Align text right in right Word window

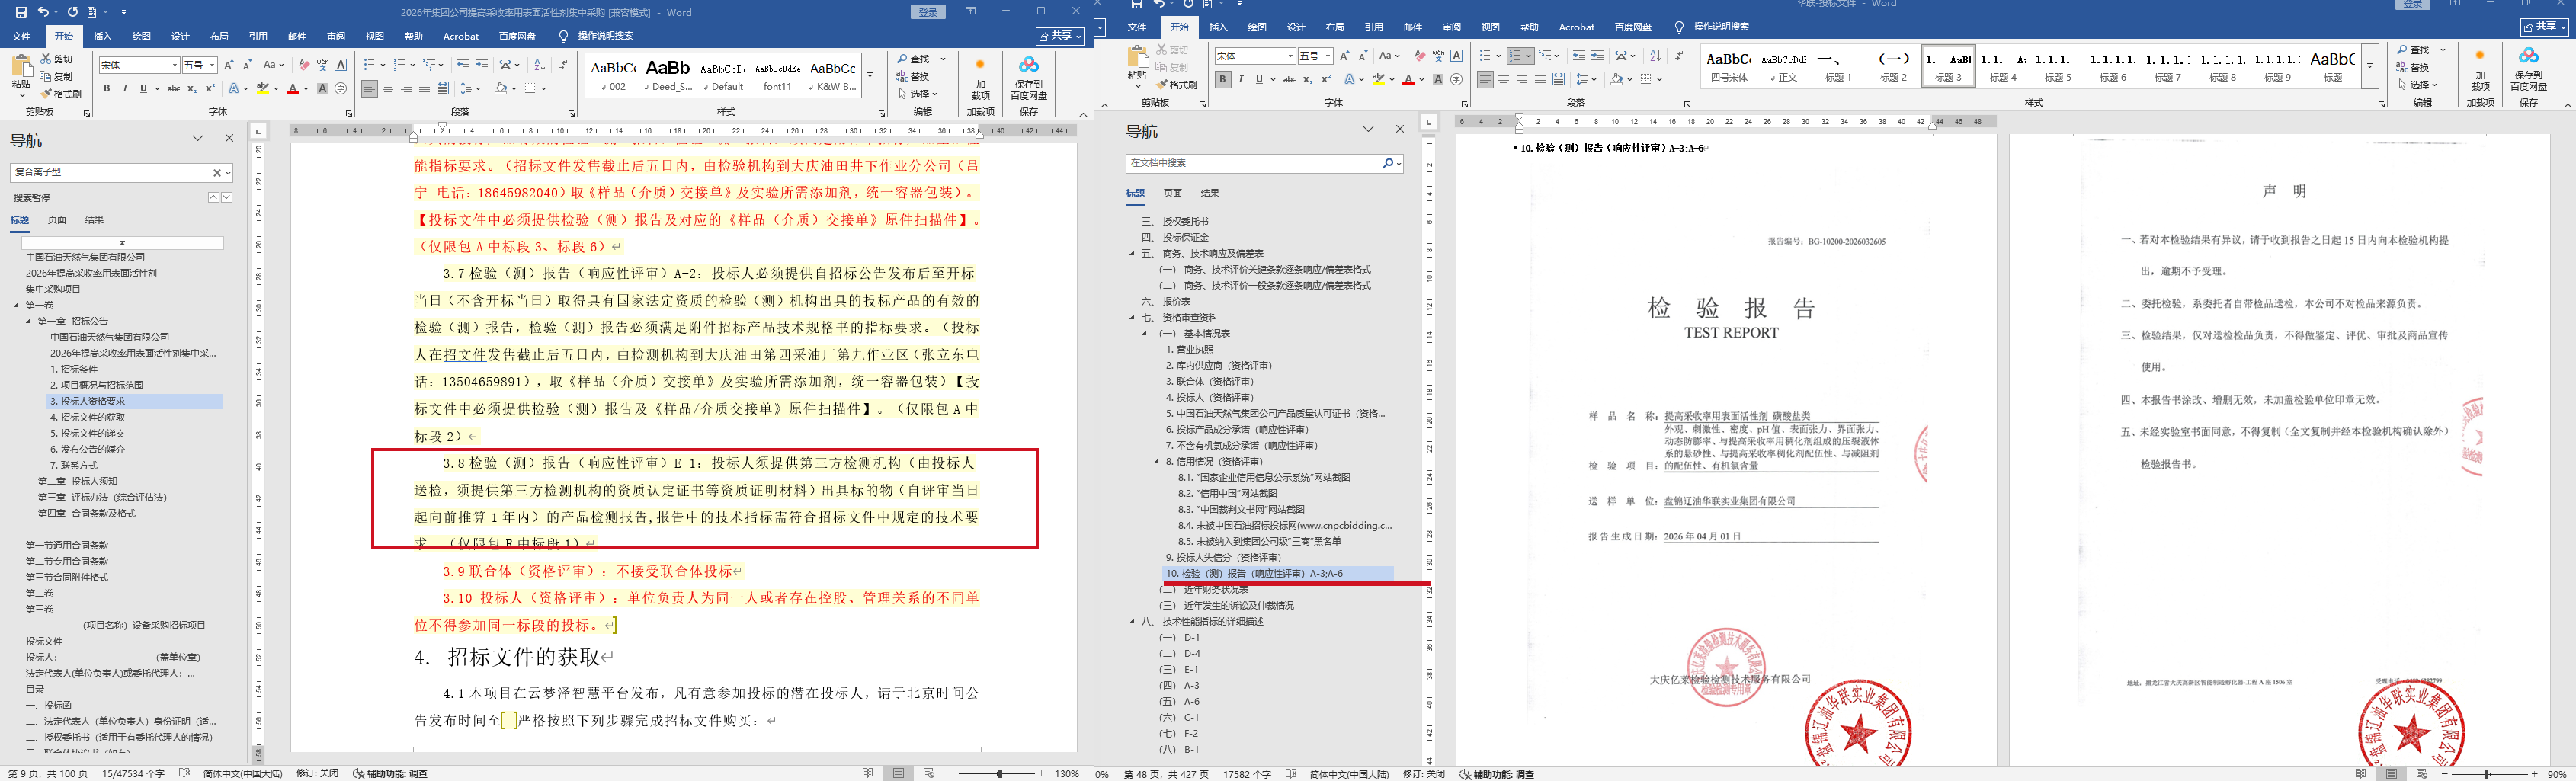1522,80
